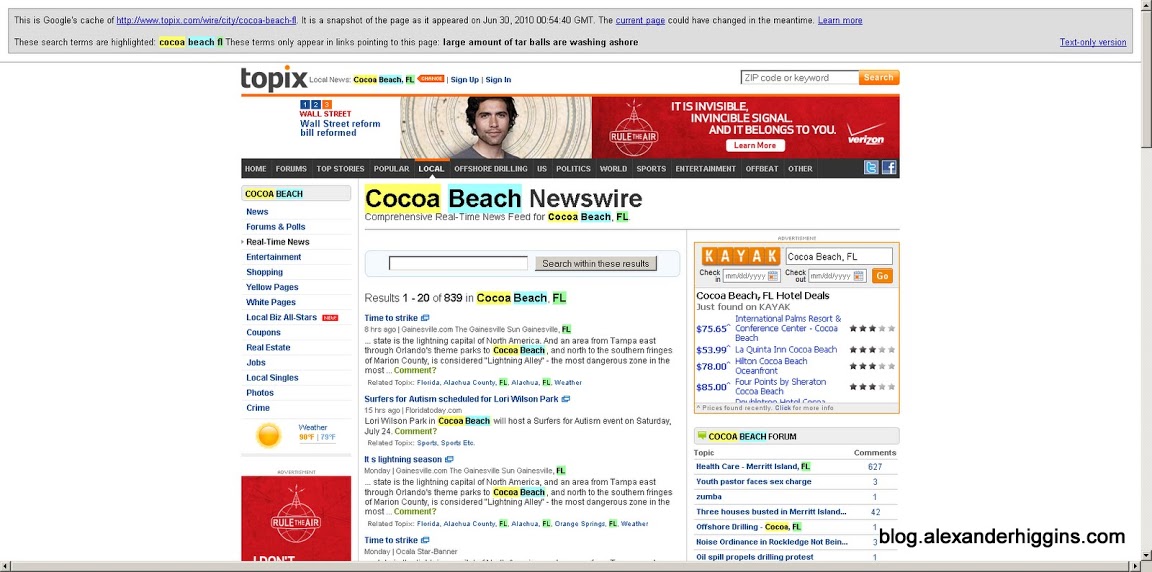The width and height of the screenshot is (1152, 572).
Task: Click the Kayak Go button
Action: coord(882,276)
